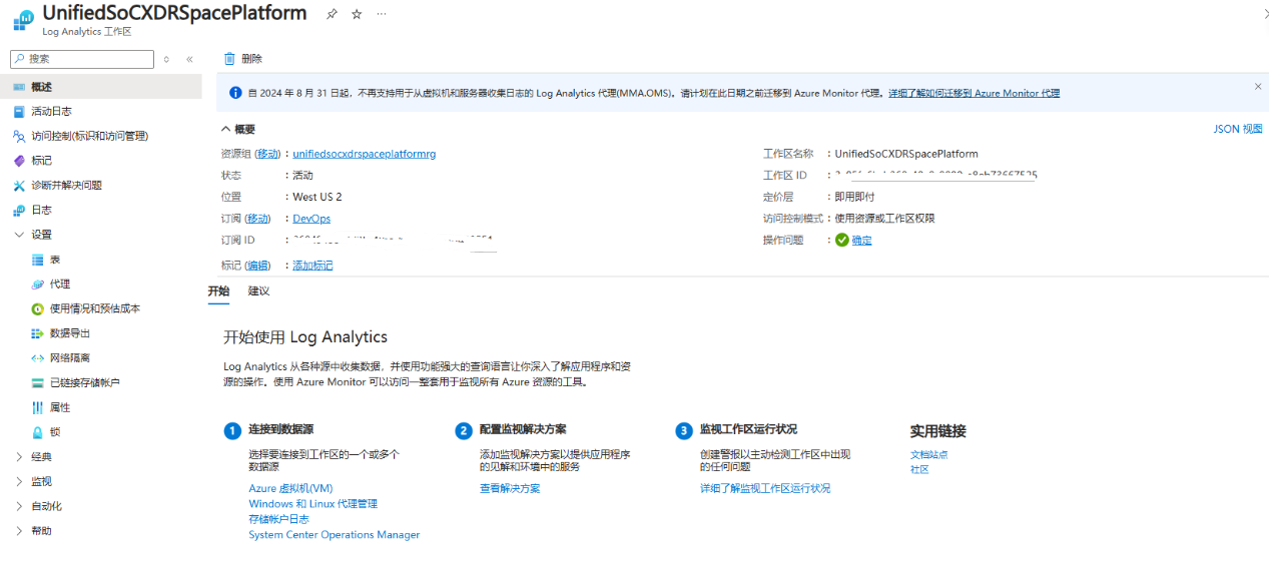
Task: Click the trash can delete icon
Action: click(x=230, y=59)
